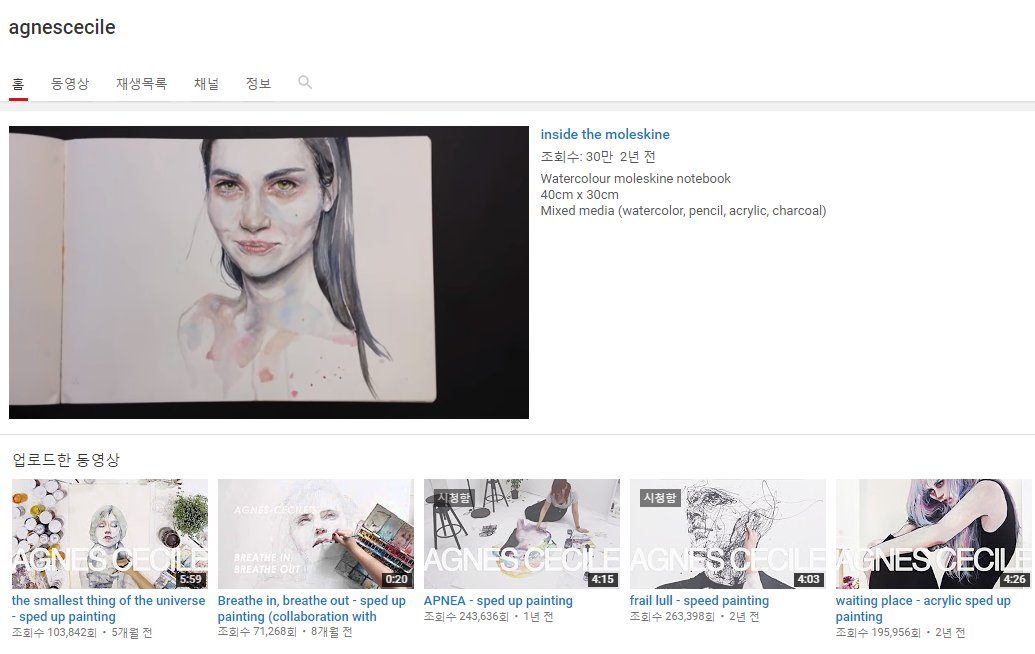Open 'the smallest thing of the universe' thumbnail
The image size is (1035, 654).
(110, 534)
